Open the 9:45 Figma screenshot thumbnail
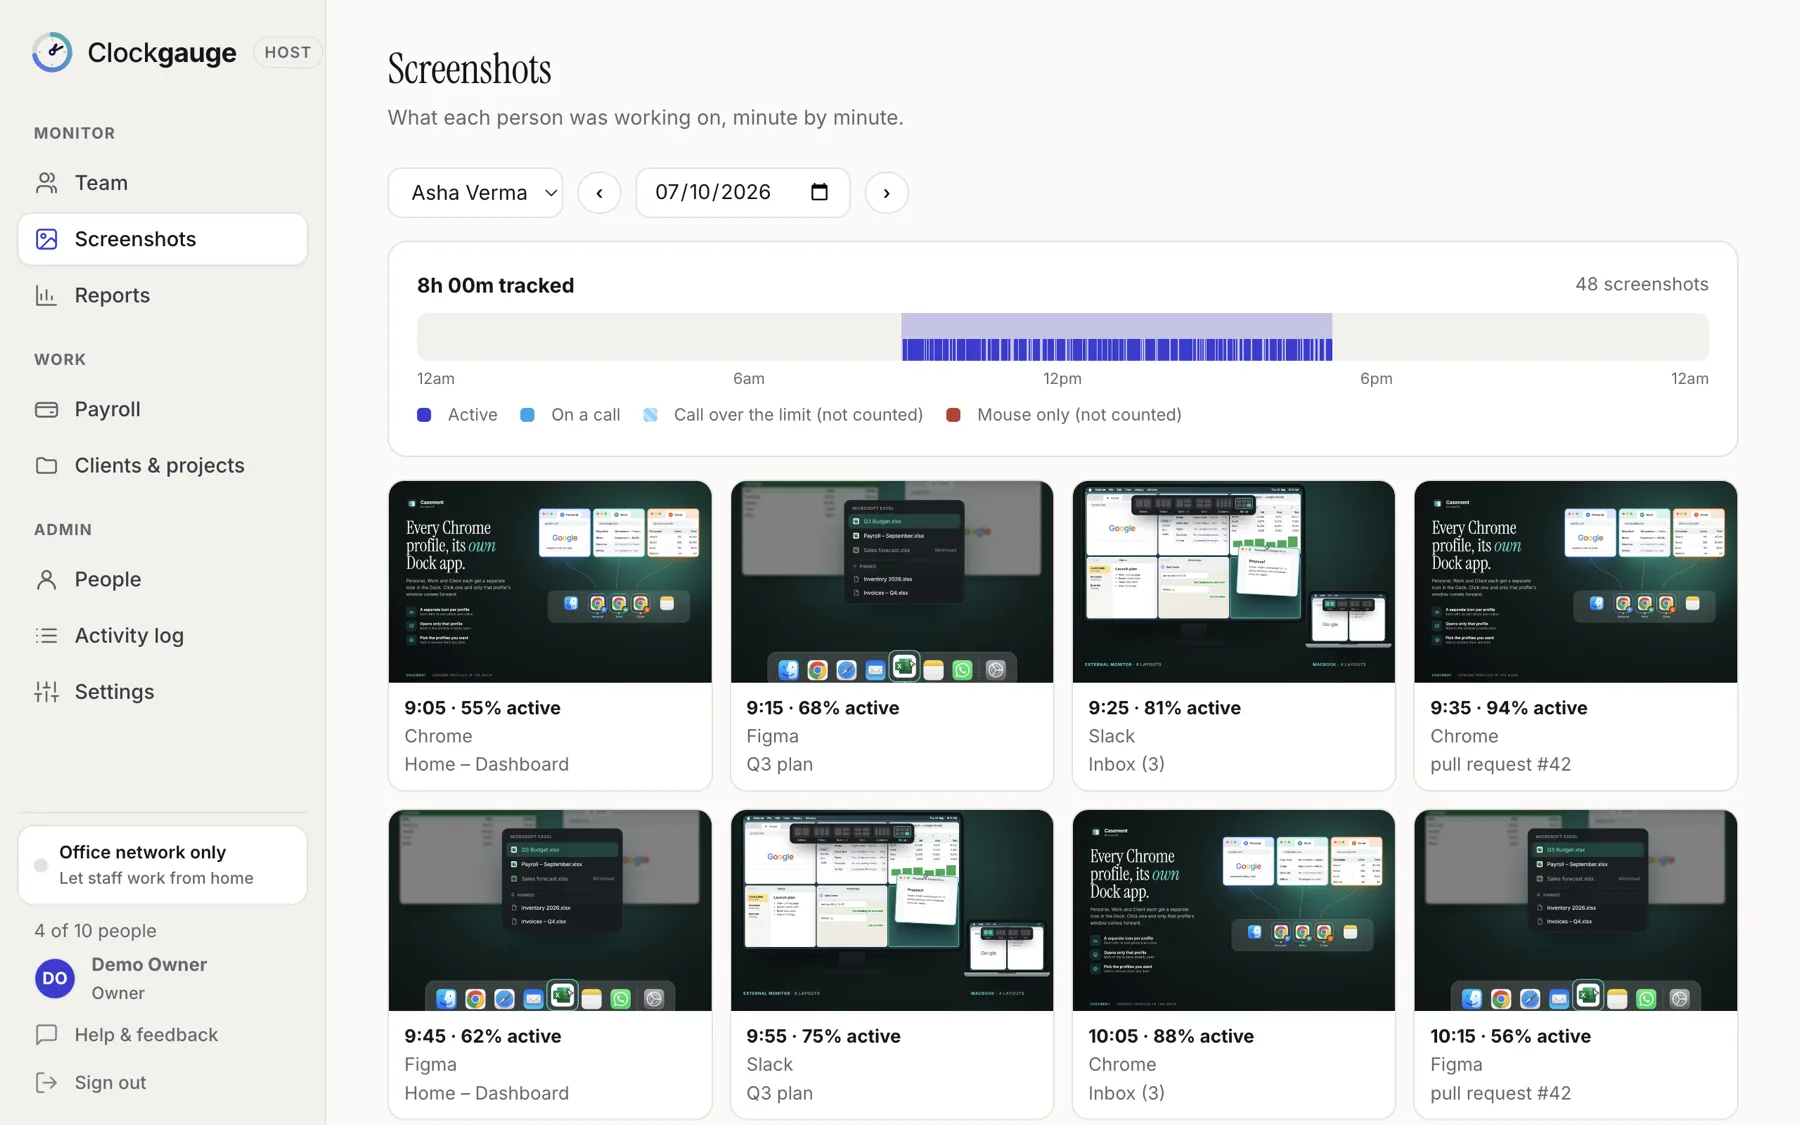This screenshot has width=1800, height=1125. (x=550, y=911)
